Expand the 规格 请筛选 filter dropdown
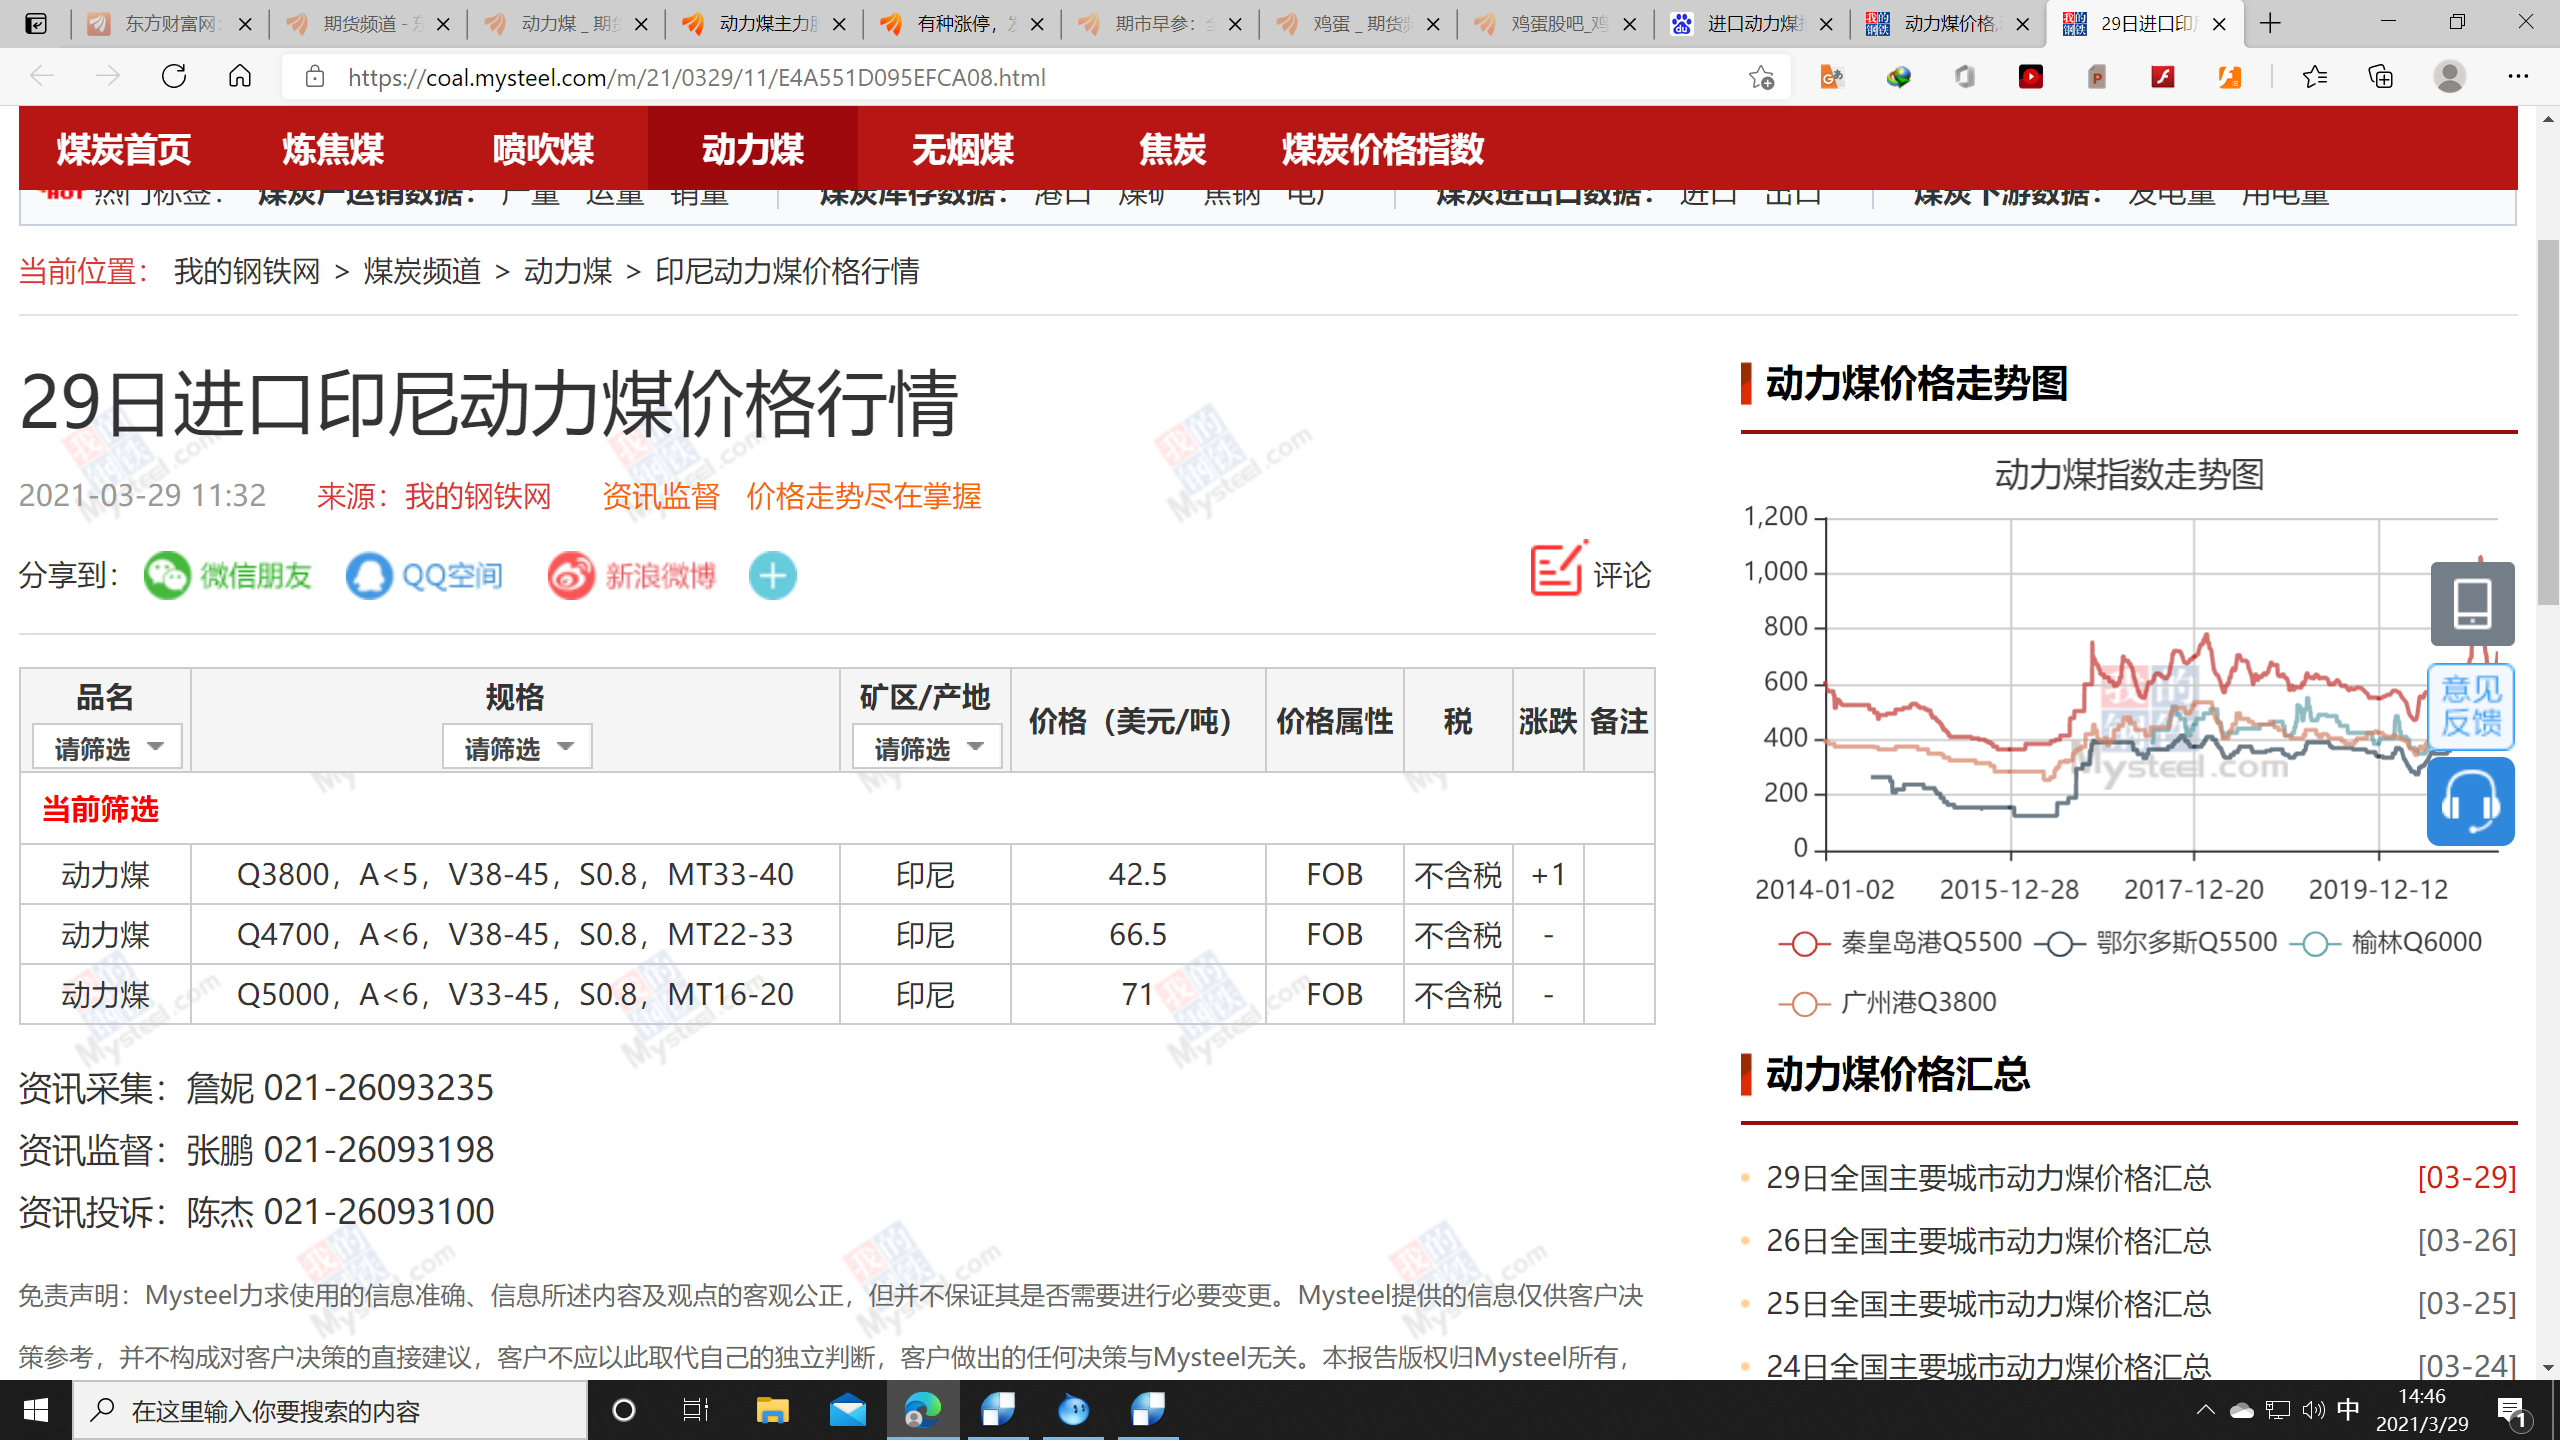The height and width of the screenshot is (1440, 2560). pos(517,748)
